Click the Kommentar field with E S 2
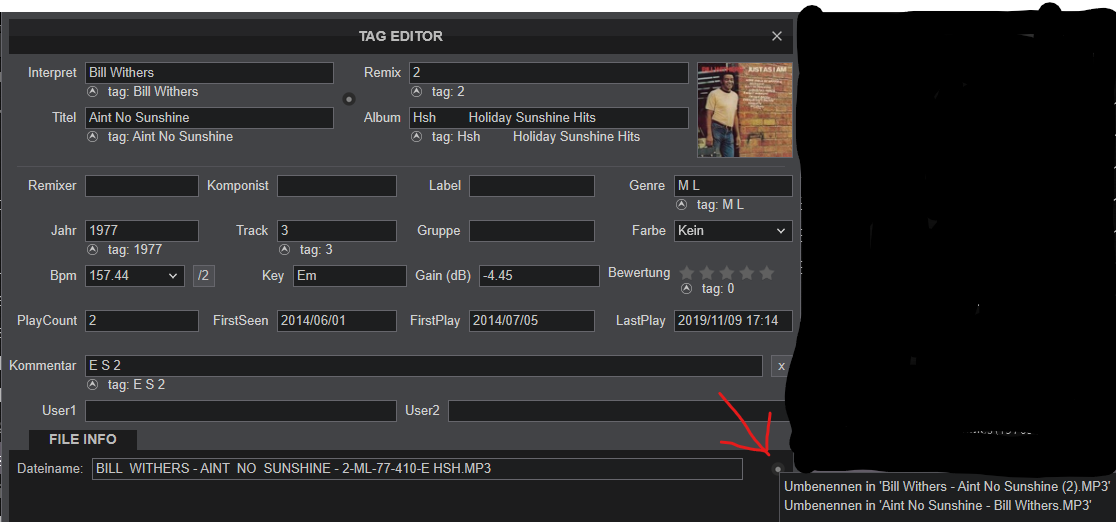Image resolution: width=1116 pixels, height=522 pixels. [x=423, y=366]
